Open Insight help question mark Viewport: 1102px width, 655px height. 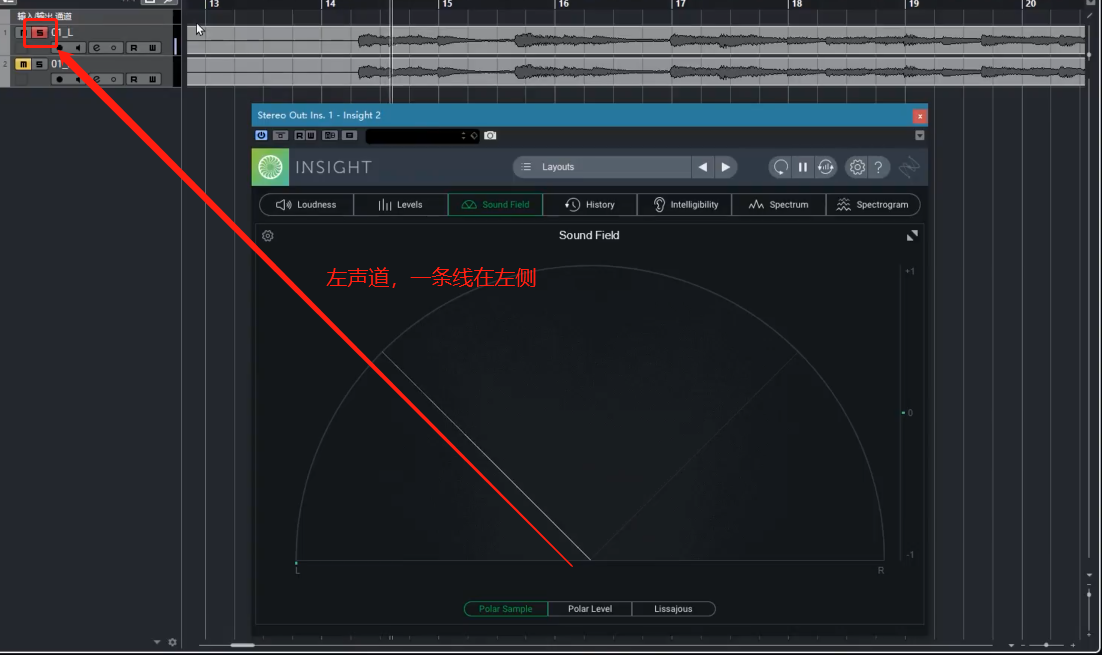(x=879, y=167)
